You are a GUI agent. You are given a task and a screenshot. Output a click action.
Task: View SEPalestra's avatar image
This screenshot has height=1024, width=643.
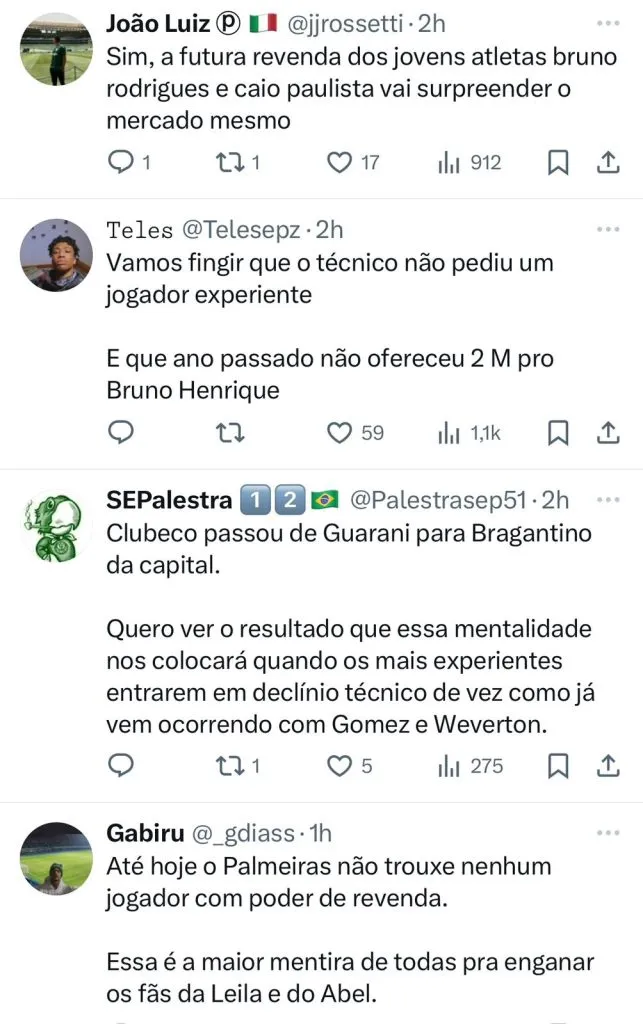[57, 525]
